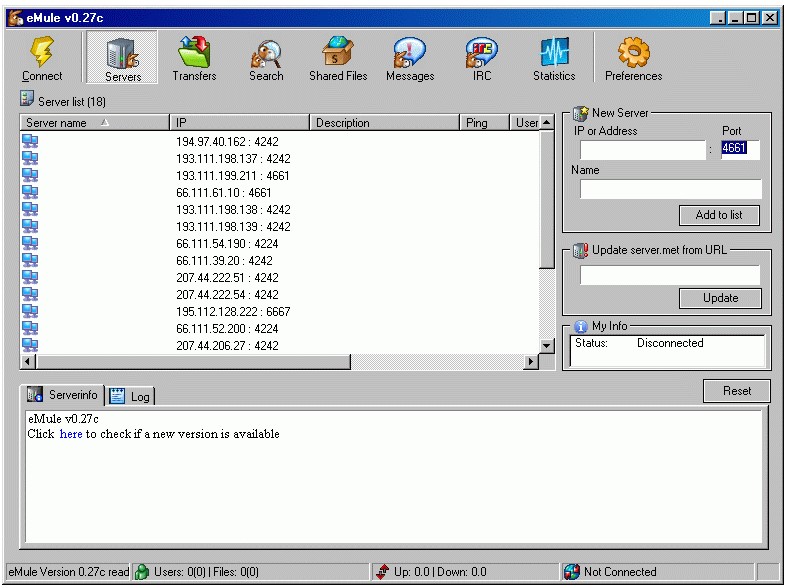The height and width of the screenshot is (588, 788).
Task: Click the 'here' new version link
Action: [71, 434]
